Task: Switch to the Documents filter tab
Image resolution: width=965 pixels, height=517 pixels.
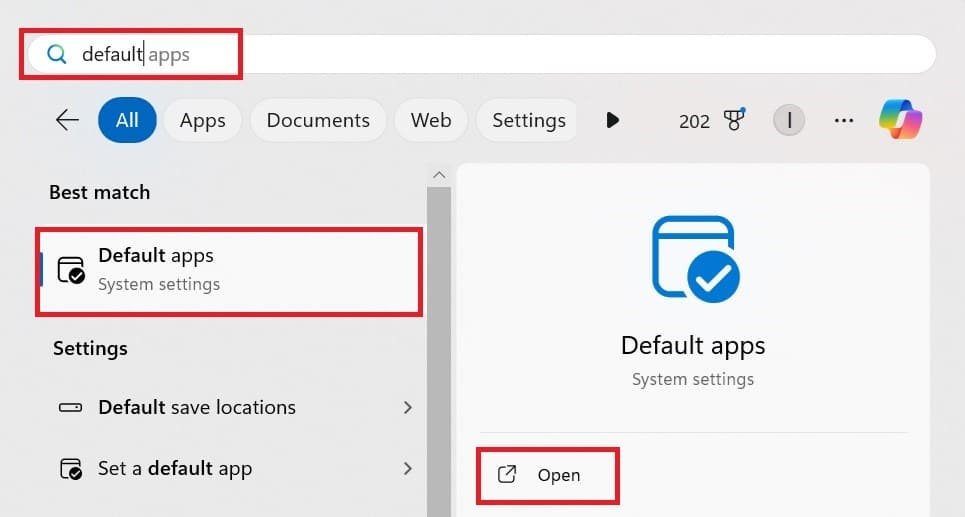Action: click(x=318, y=120)
